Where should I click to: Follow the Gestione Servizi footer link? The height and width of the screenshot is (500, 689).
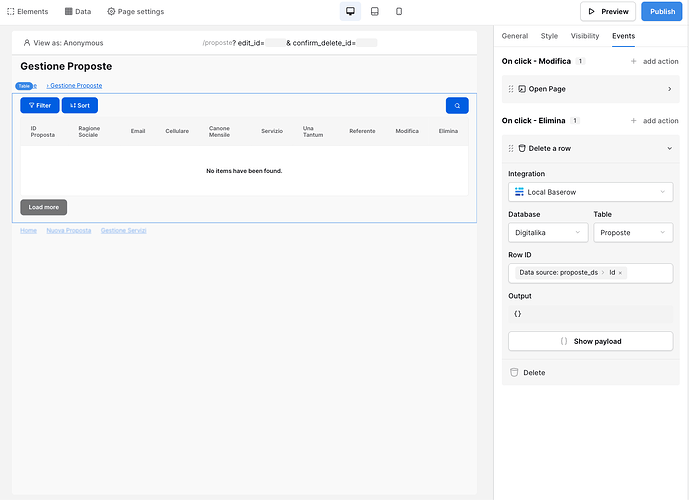123,231
